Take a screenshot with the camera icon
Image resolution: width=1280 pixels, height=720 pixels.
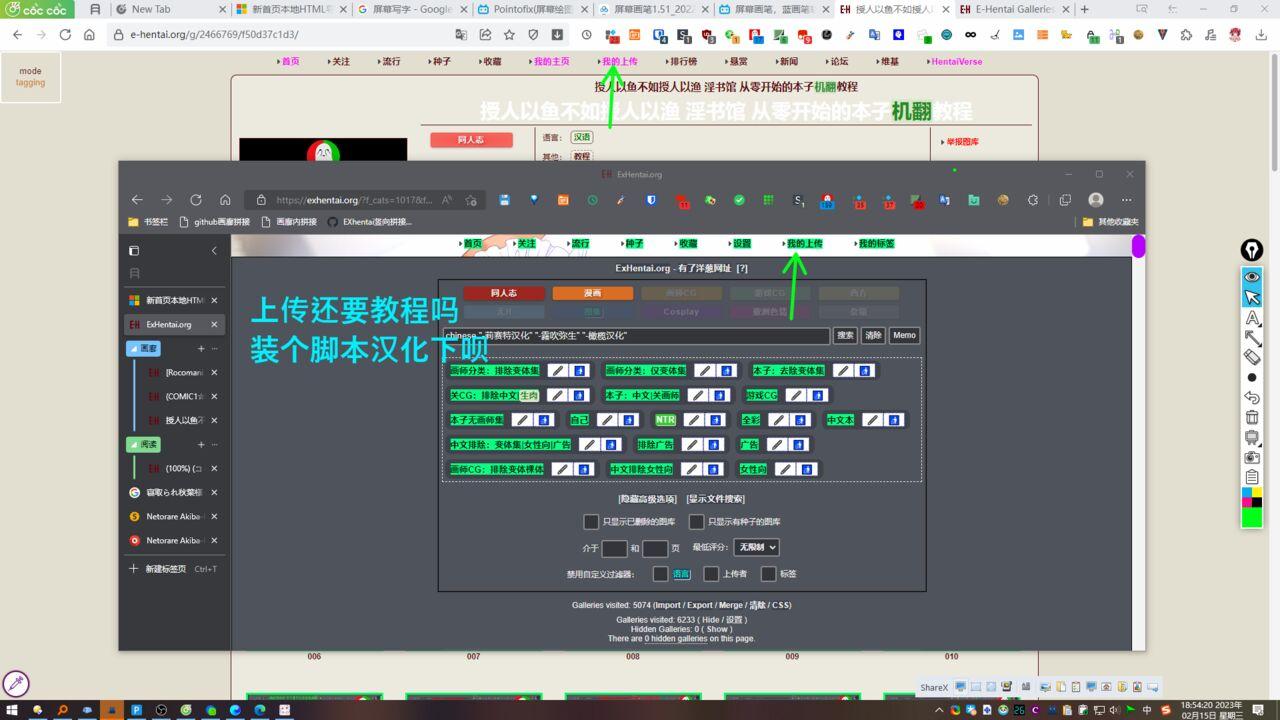tap(1252, 457)
